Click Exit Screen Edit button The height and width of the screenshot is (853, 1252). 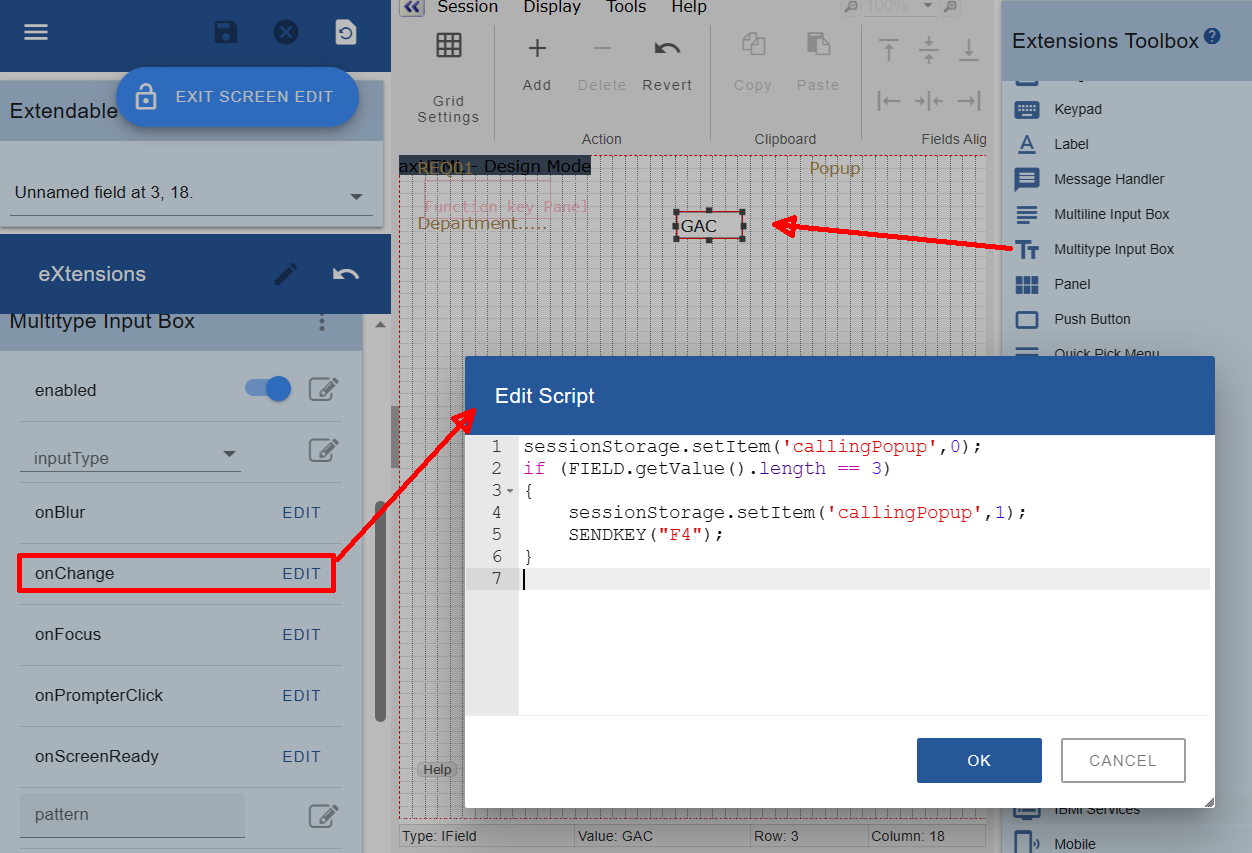237,97
